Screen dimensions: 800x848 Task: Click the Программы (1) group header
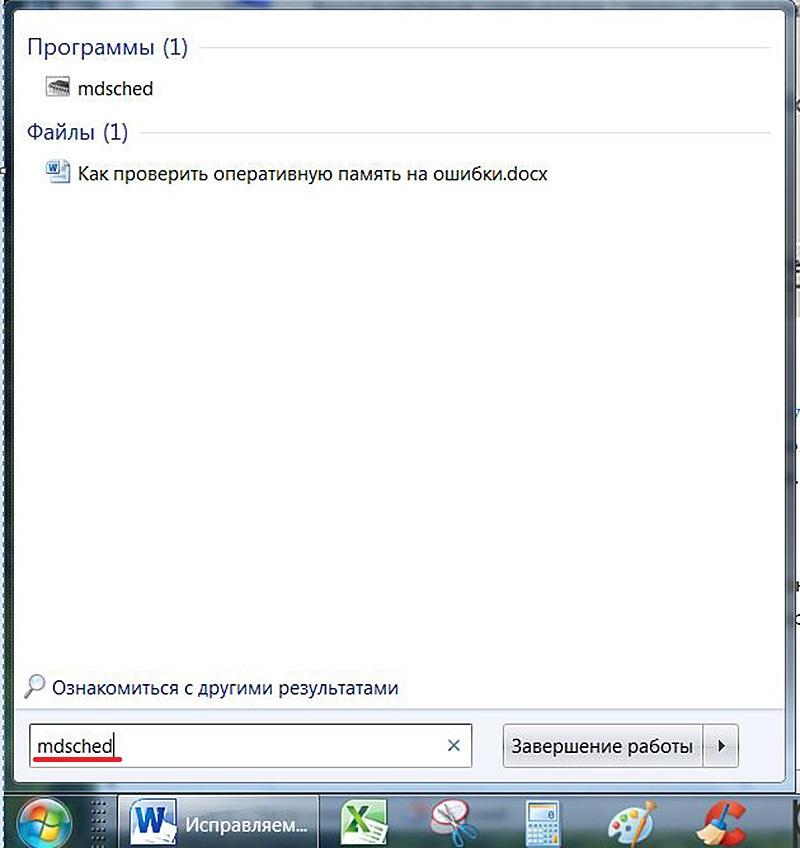coord(107,48)
